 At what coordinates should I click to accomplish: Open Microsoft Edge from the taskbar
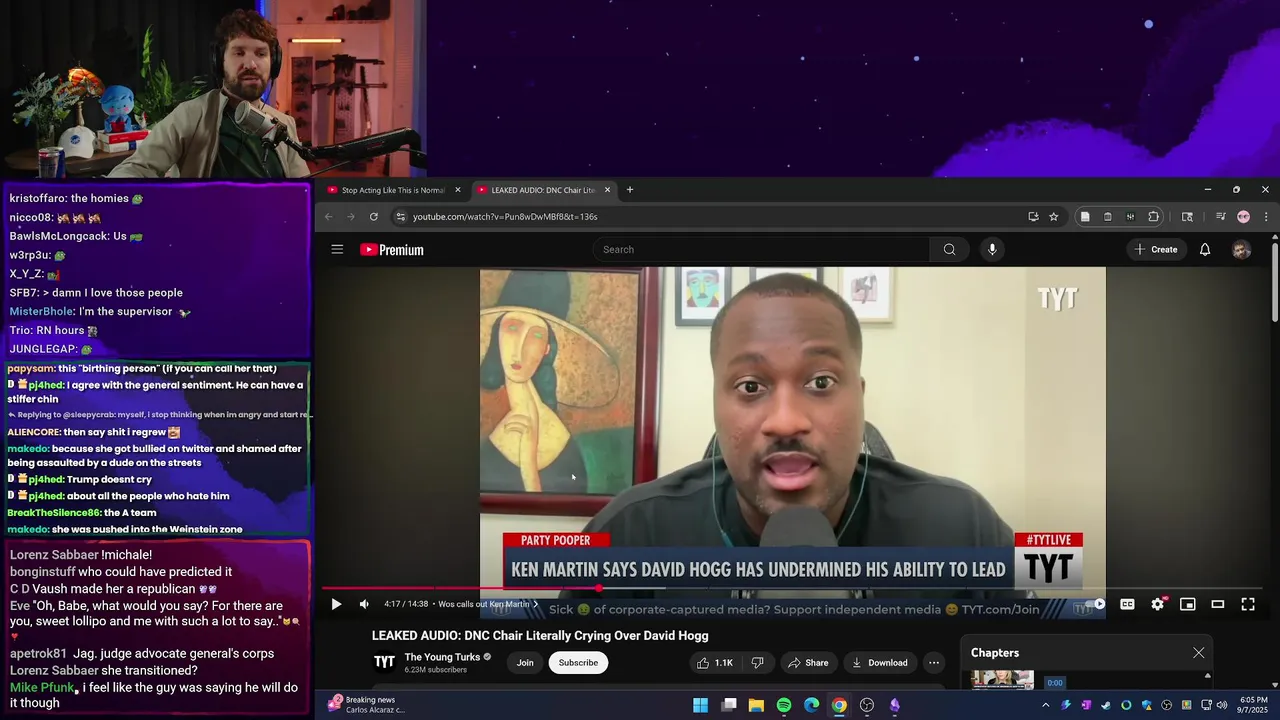(x=811, y=705)
